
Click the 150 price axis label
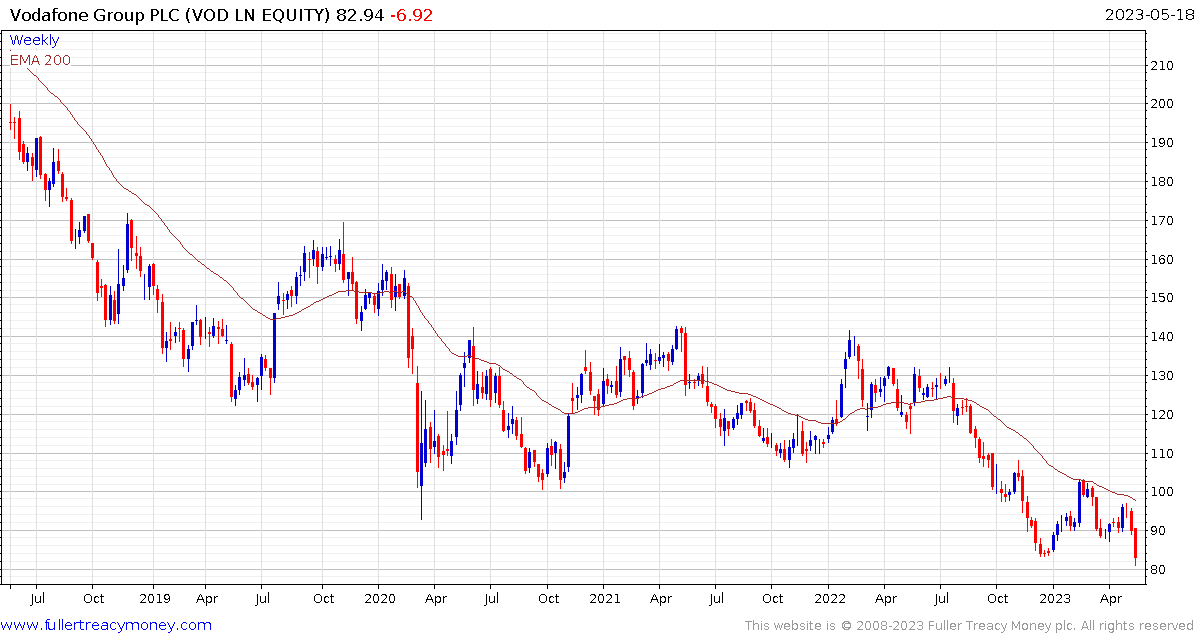1162,299
